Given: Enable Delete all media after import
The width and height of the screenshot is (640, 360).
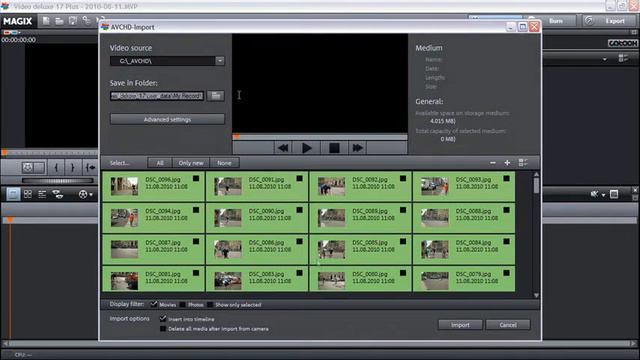Looking at the screenshot, I should tap(163, 329).
